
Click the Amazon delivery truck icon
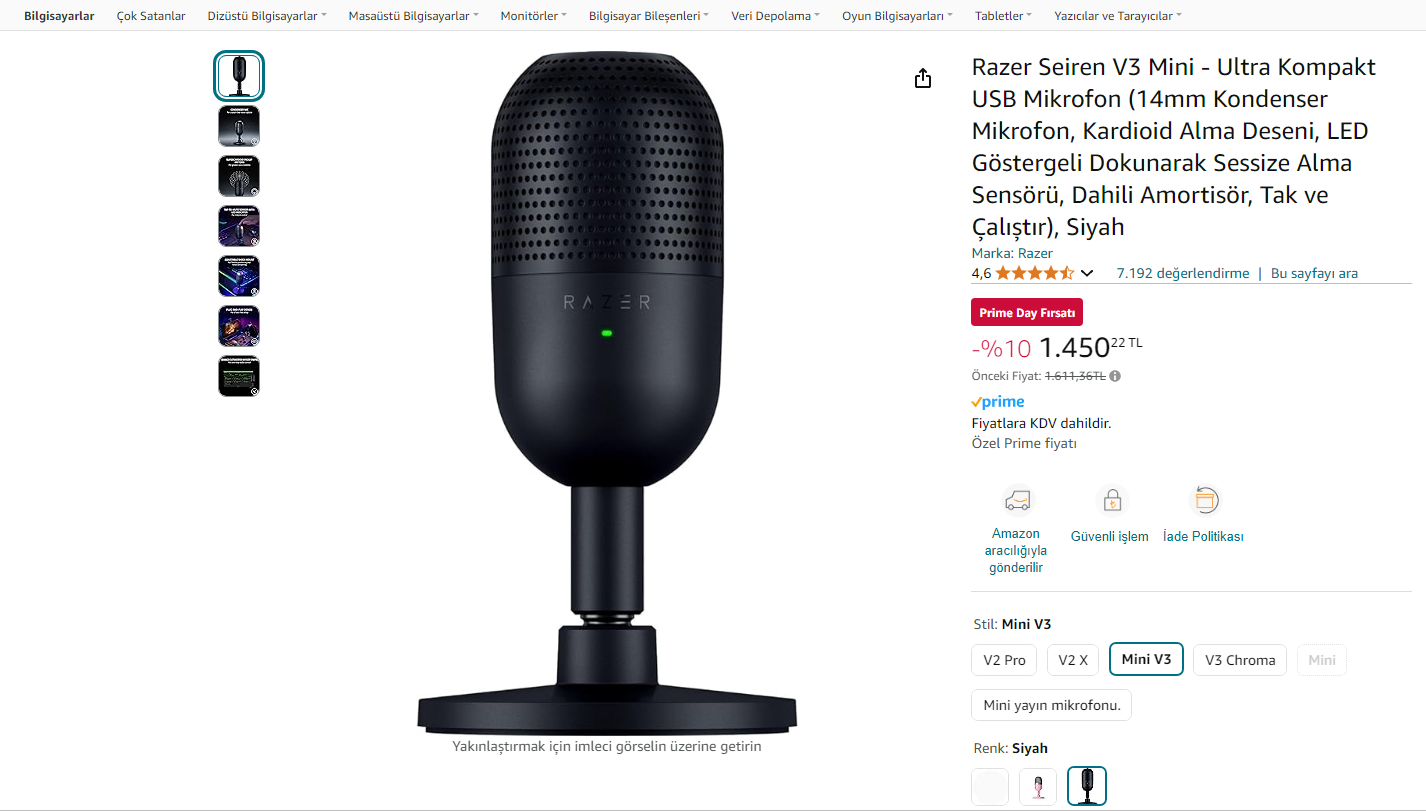pyautogui.click(x=1017, y=499)
